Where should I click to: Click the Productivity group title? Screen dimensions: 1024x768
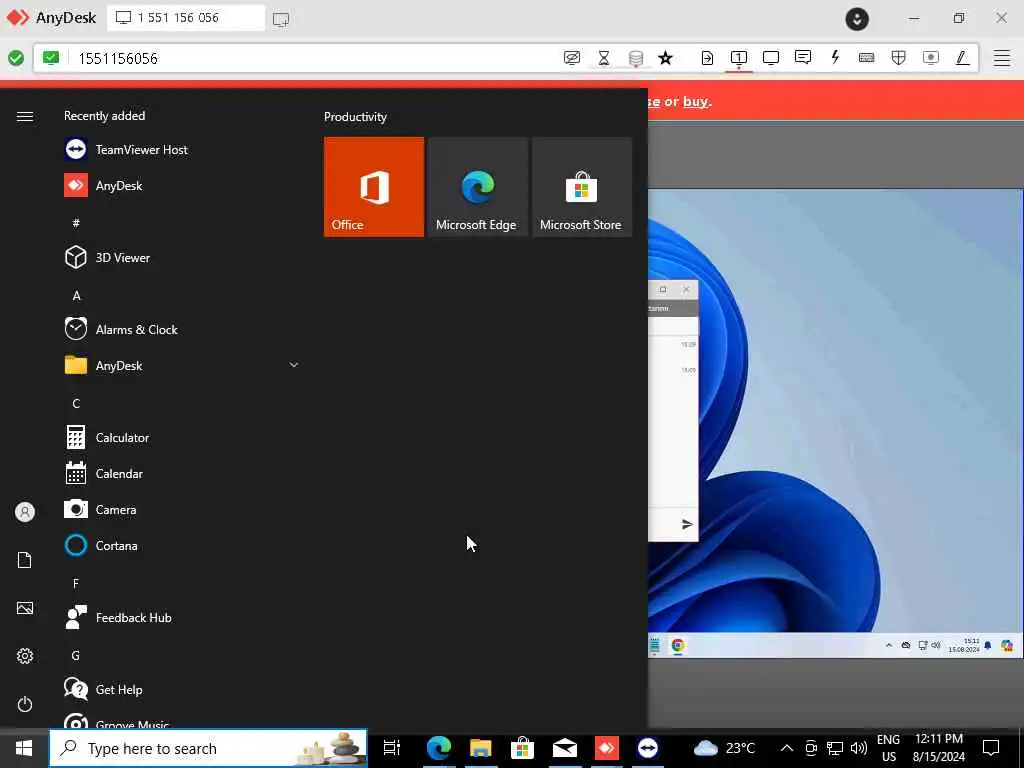(x=355, y=117)
